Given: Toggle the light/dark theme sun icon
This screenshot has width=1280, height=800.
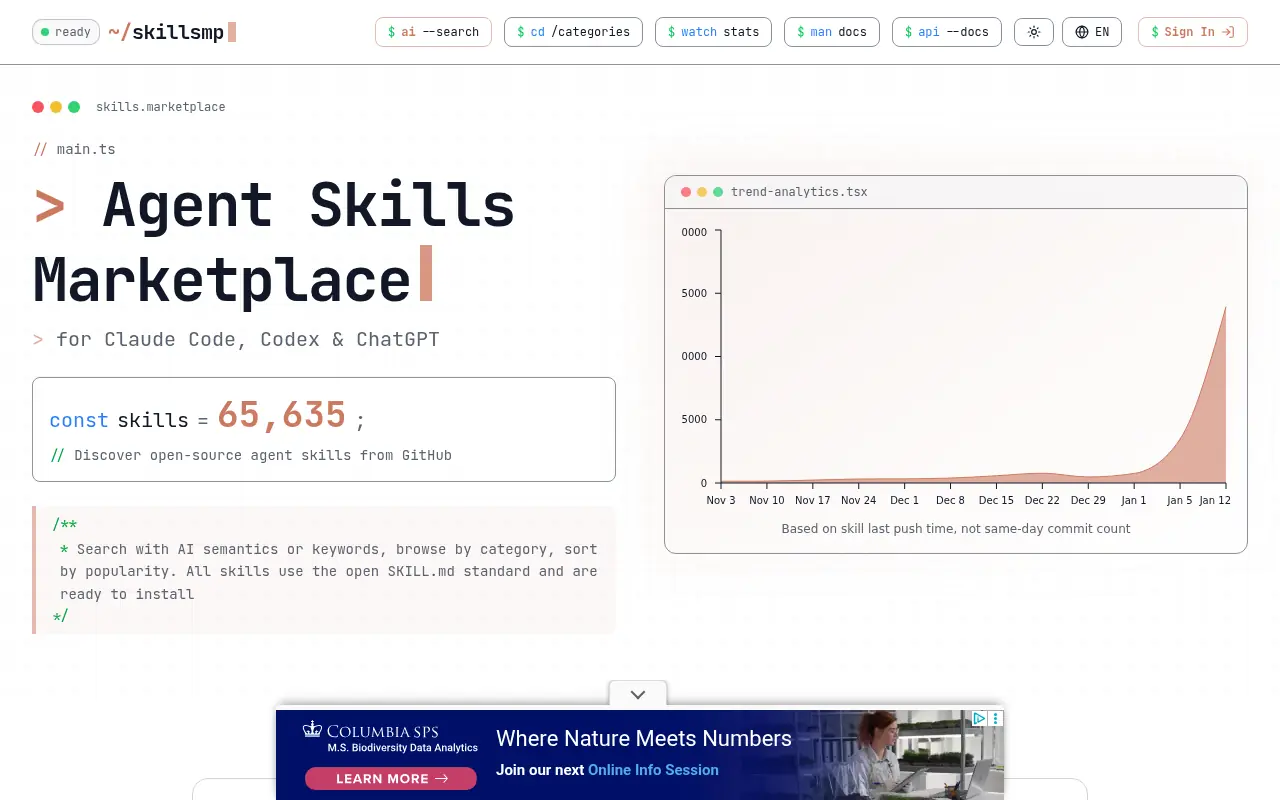Looking at the screenshot, I should point(1034,32).
